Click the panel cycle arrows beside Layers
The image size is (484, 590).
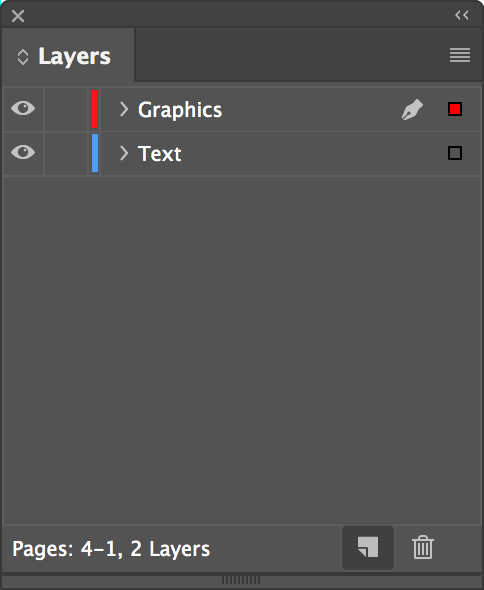point(23,57)
